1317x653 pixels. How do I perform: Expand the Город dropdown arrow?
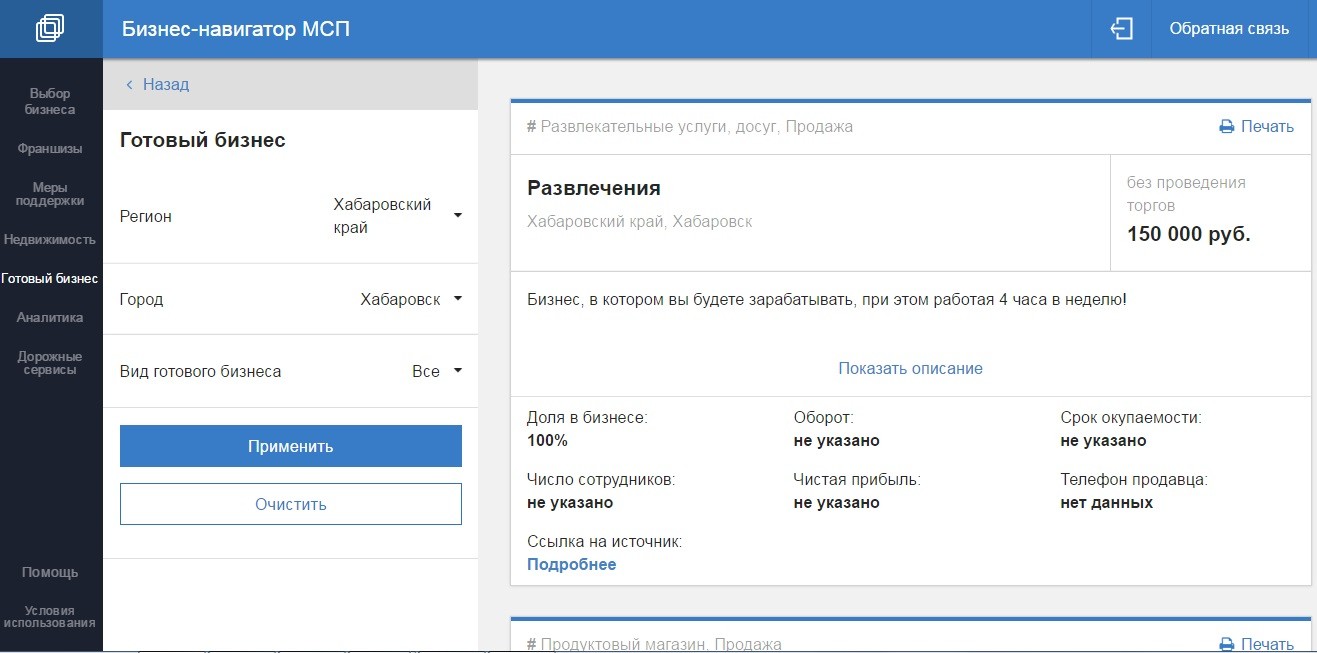click(x=457, y=298)
